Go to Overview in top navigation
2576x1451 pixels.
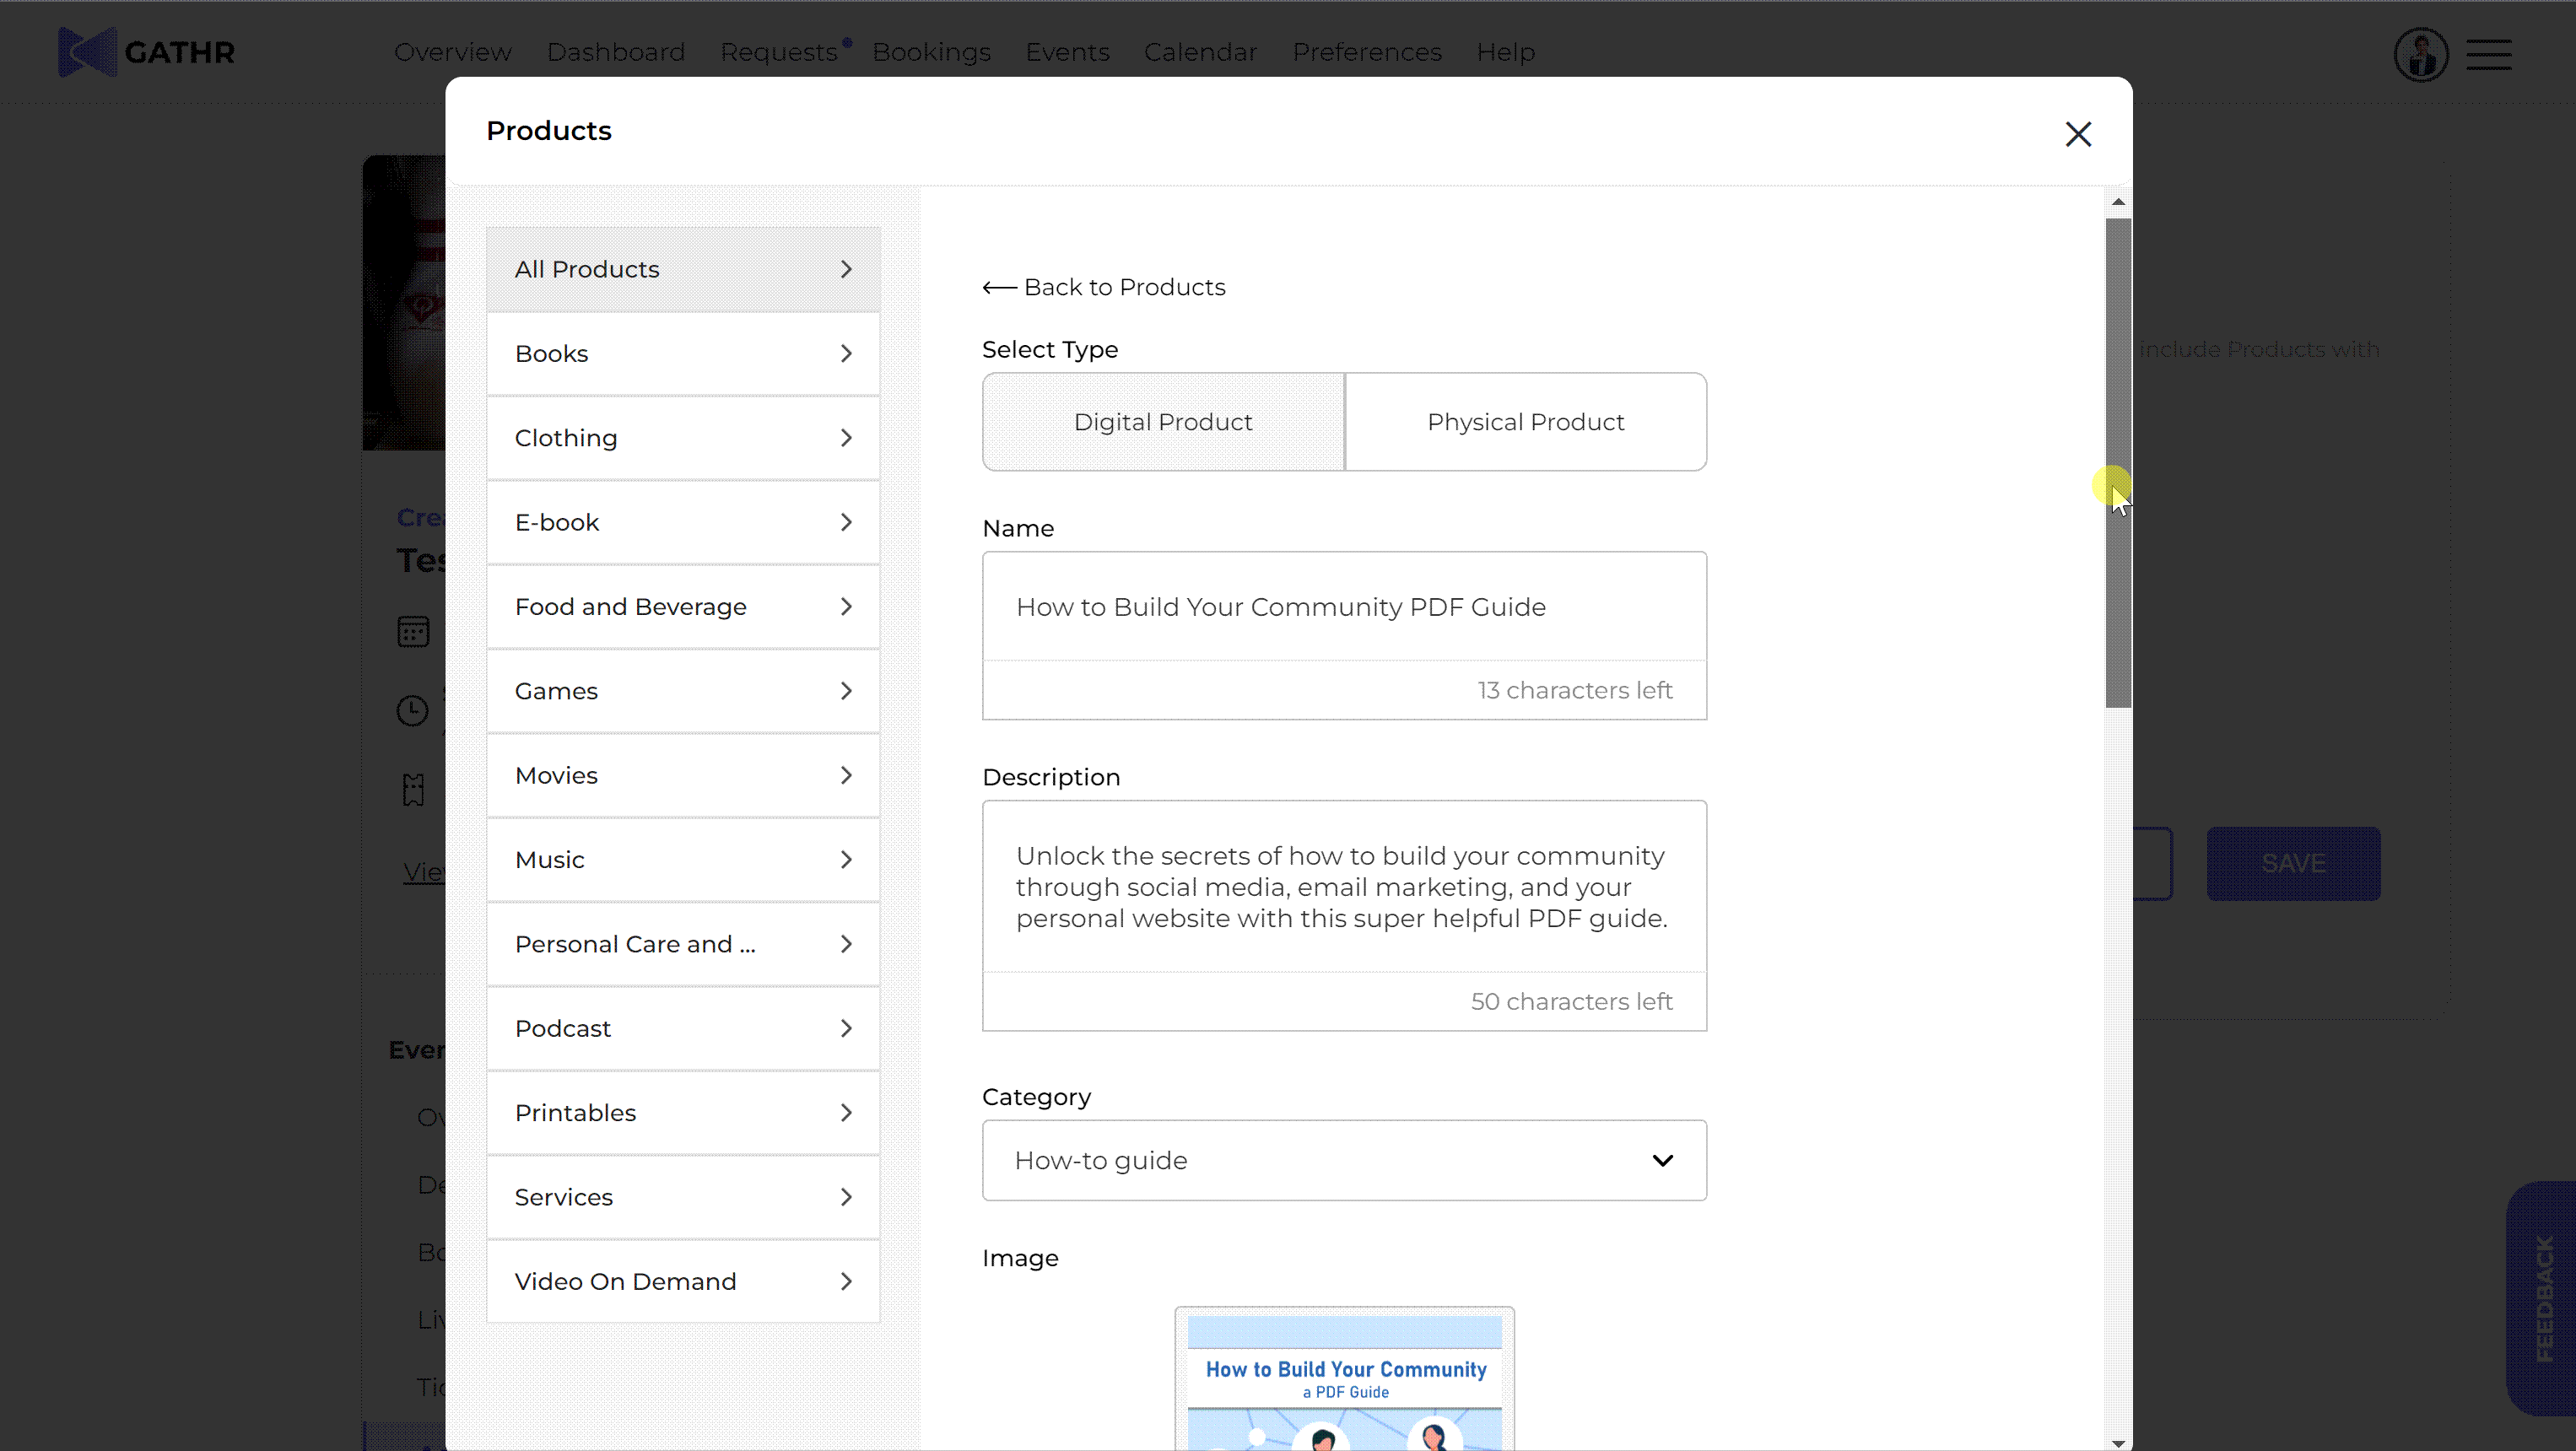point(452,52)
